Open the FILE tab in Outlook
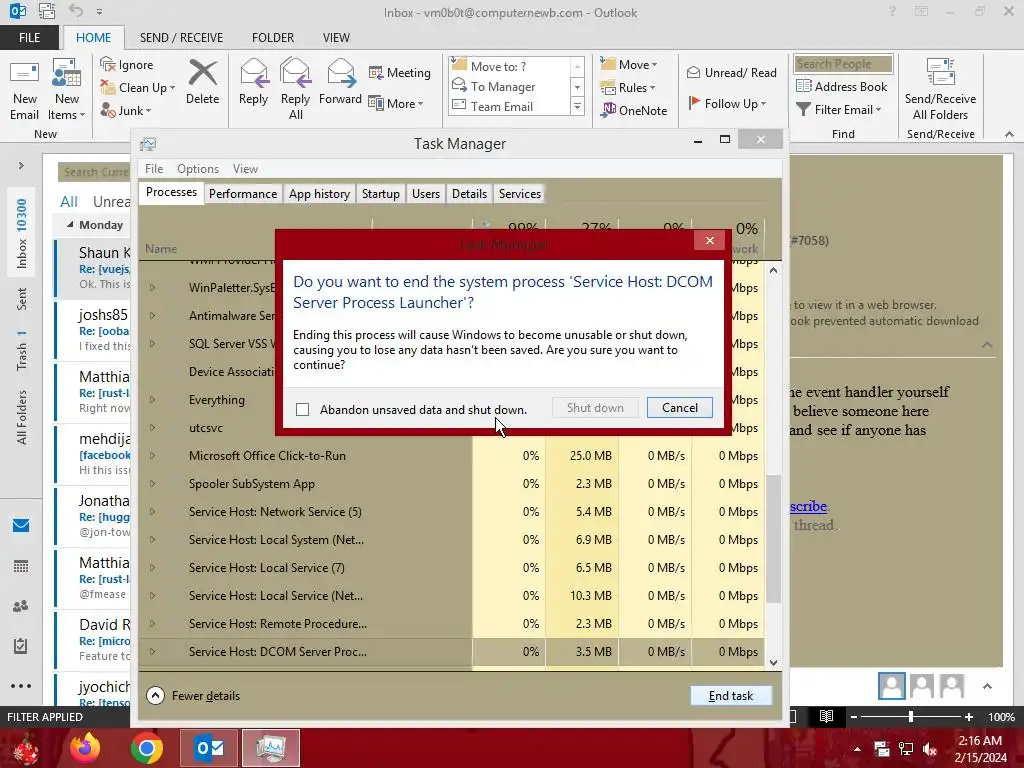Screen dimensions: 1024x768 [29, 38]
